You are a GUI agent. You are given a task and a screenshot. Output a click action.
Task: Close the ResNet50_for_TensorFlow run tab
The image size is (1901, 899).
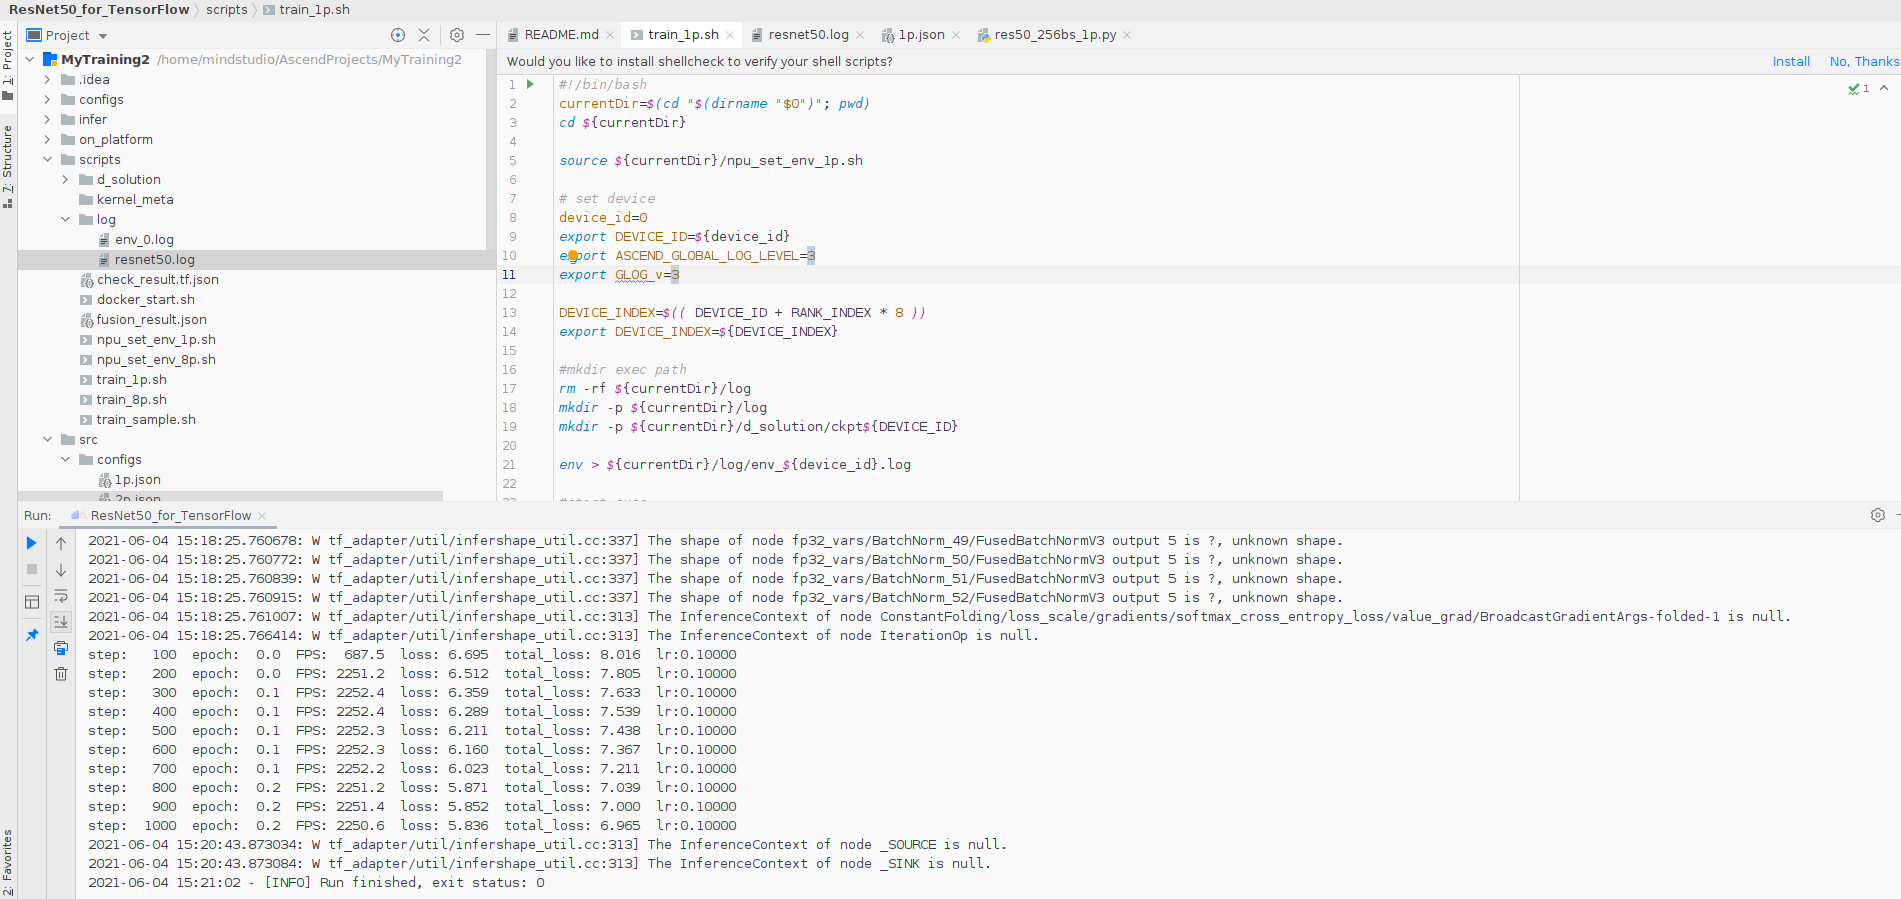[262, 516]
